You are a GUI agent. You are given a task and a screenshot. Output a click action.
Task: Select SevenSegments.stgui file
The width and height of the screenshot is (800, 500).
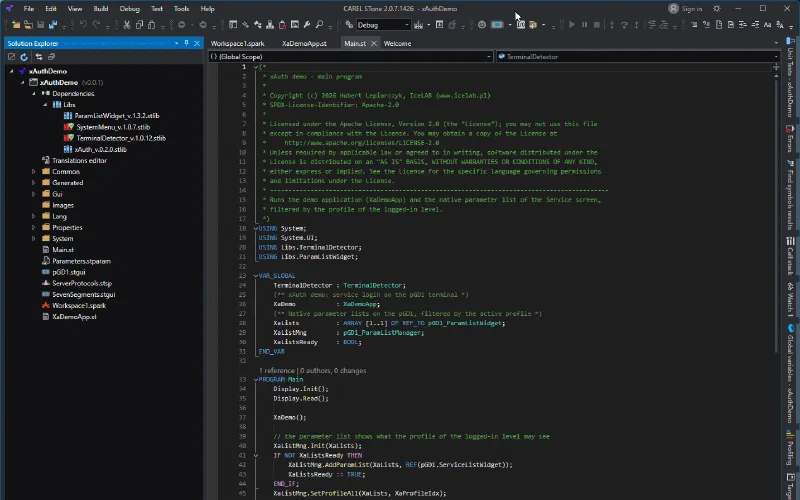pos(84,294)
